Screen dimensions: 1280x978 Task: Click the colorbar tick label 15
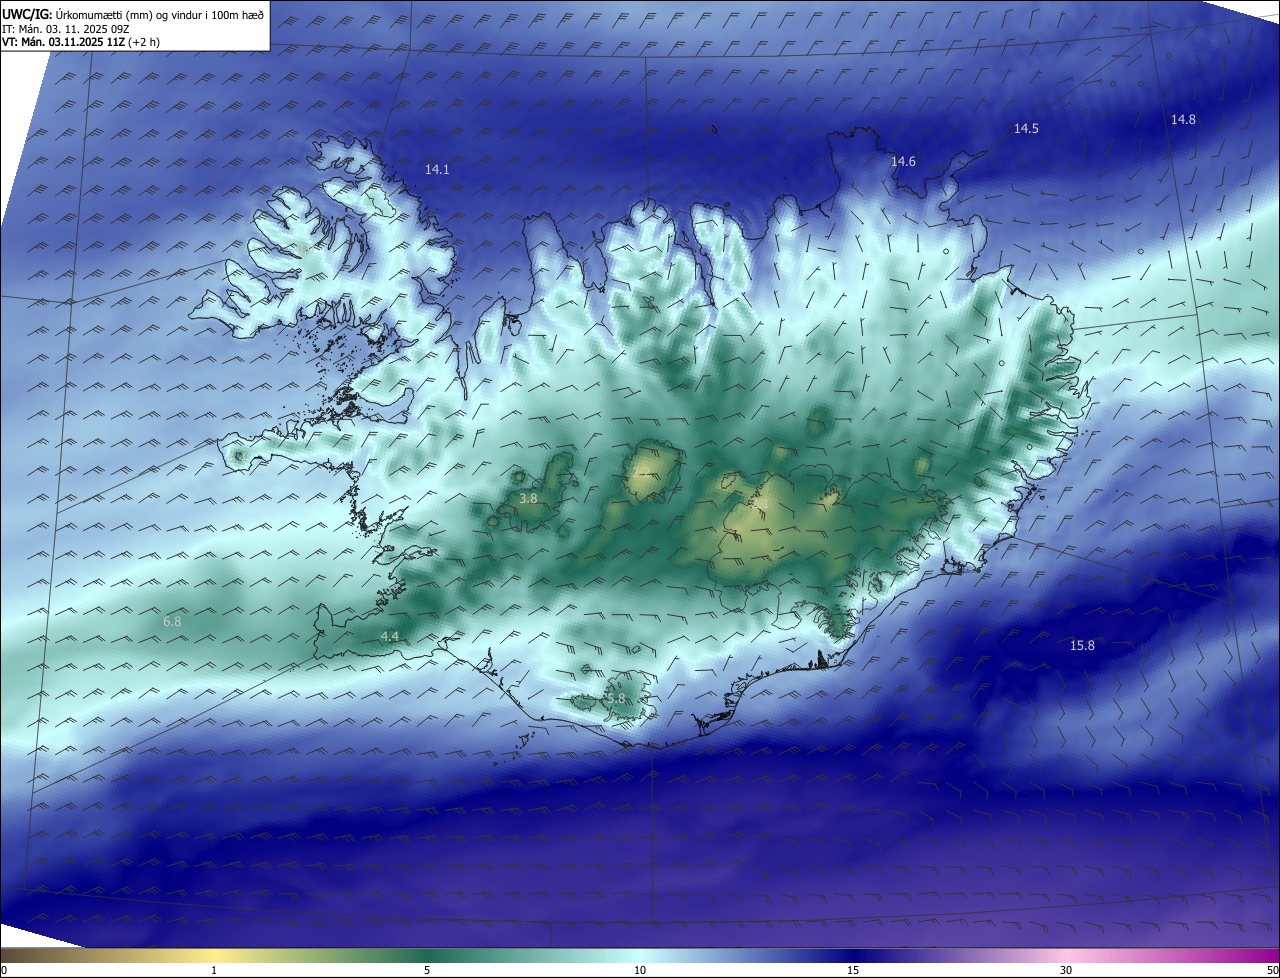tap(853, 970)
